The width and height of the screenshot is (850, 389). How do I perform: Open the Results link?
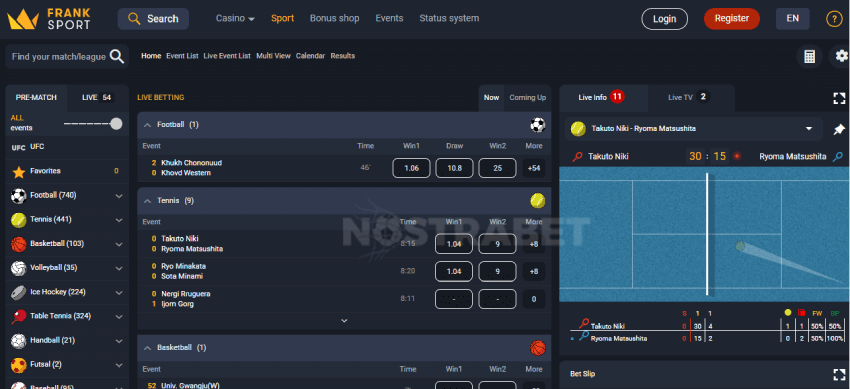[343, 56]
